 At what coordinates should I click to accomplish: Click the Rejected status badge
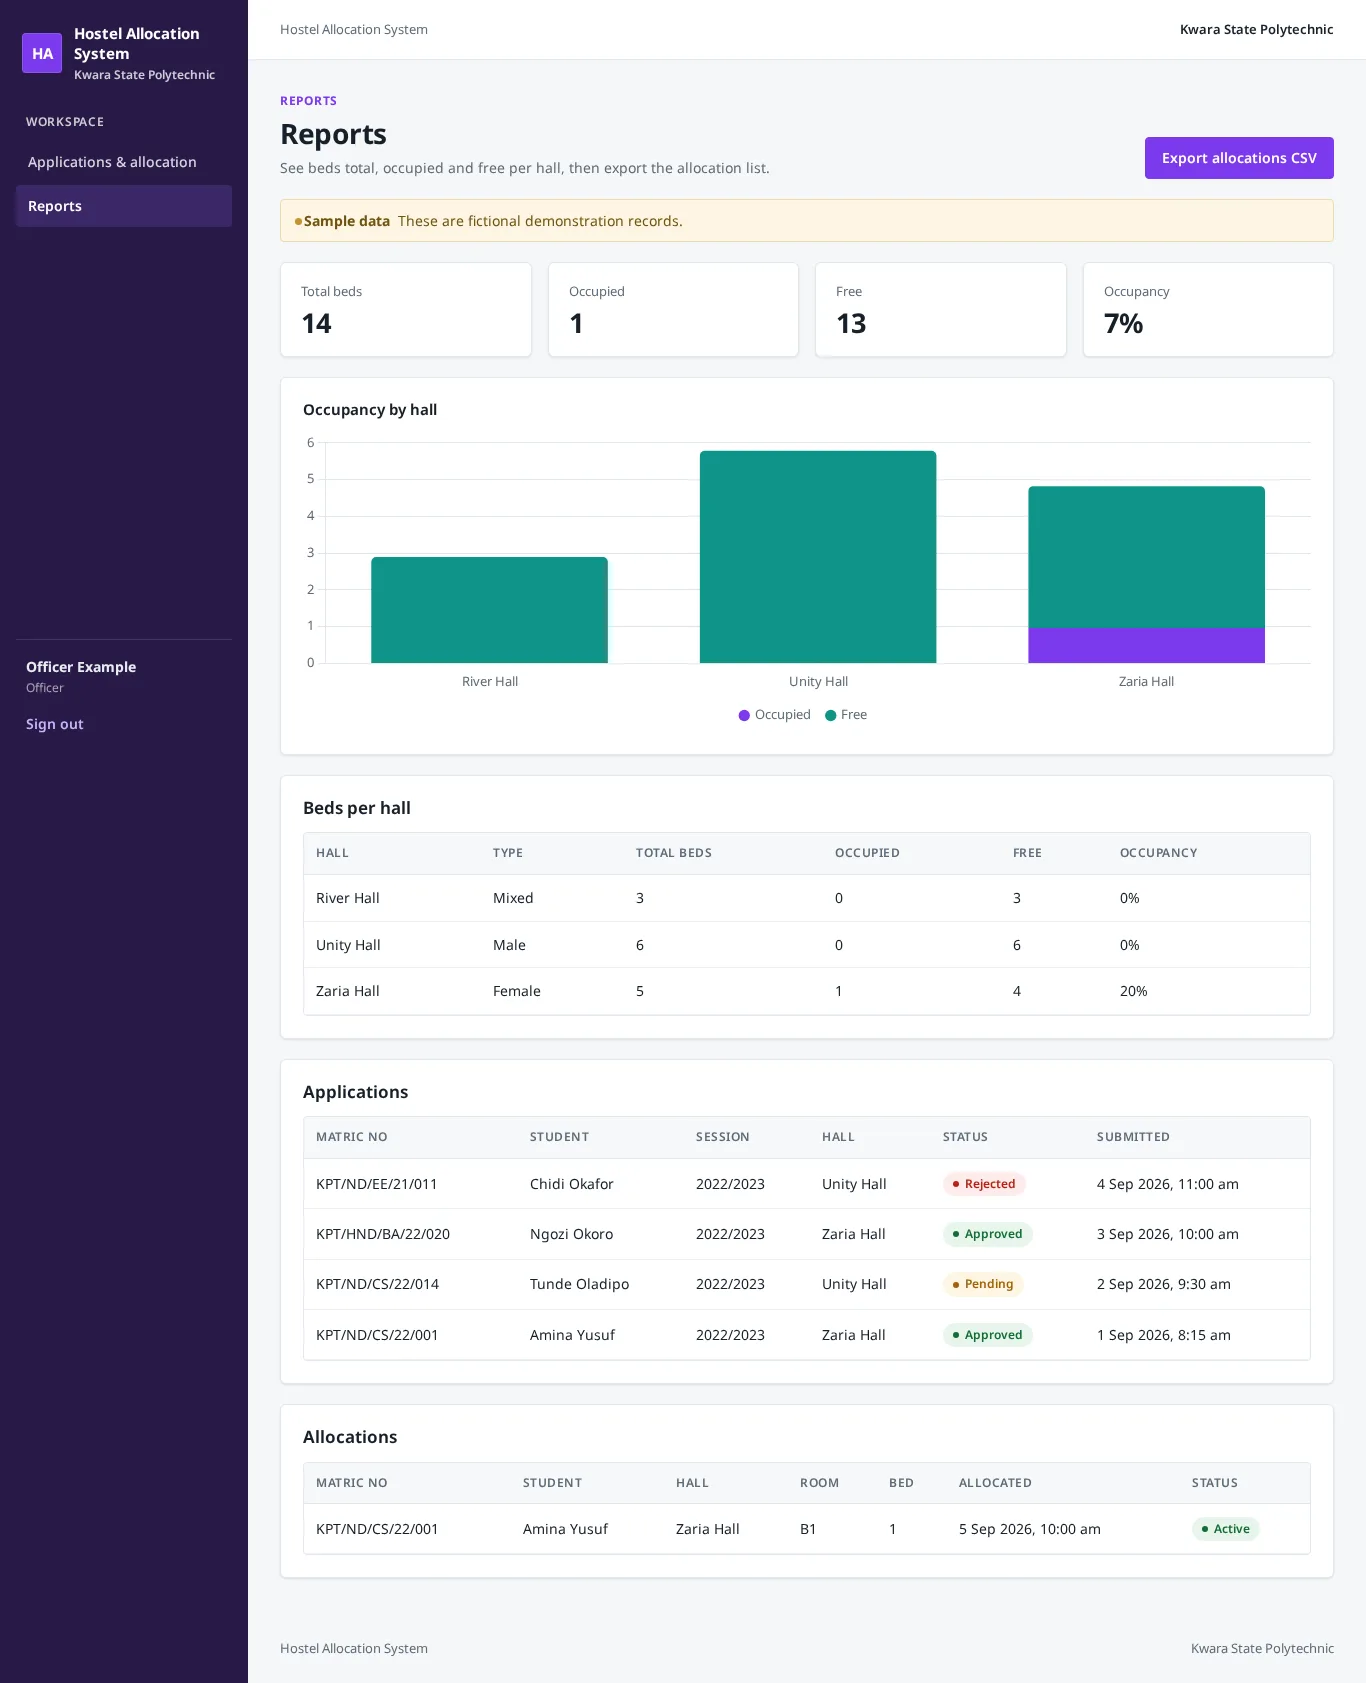pos(984,1184)
